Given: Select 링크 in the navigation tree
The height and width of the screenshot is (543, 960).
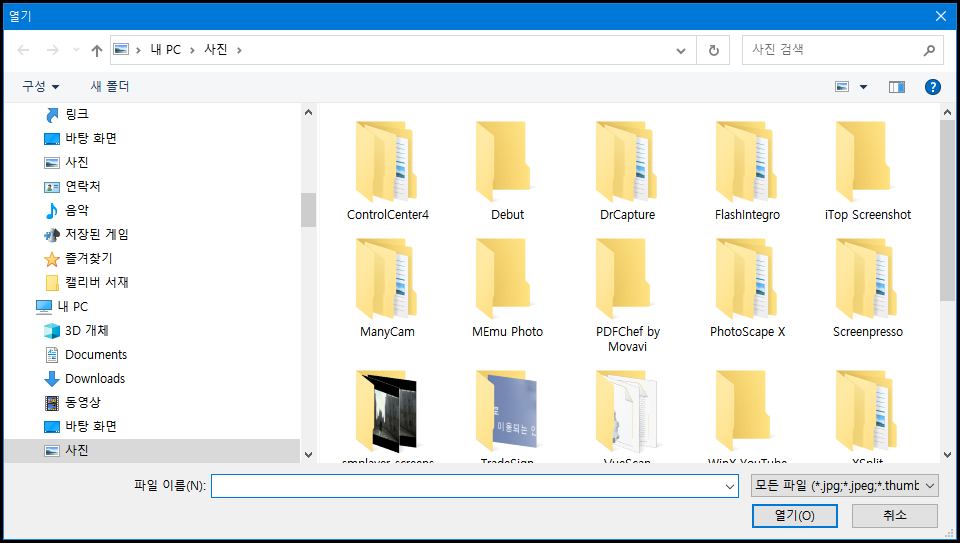Looking at the screenshot, I should [77, 114].
